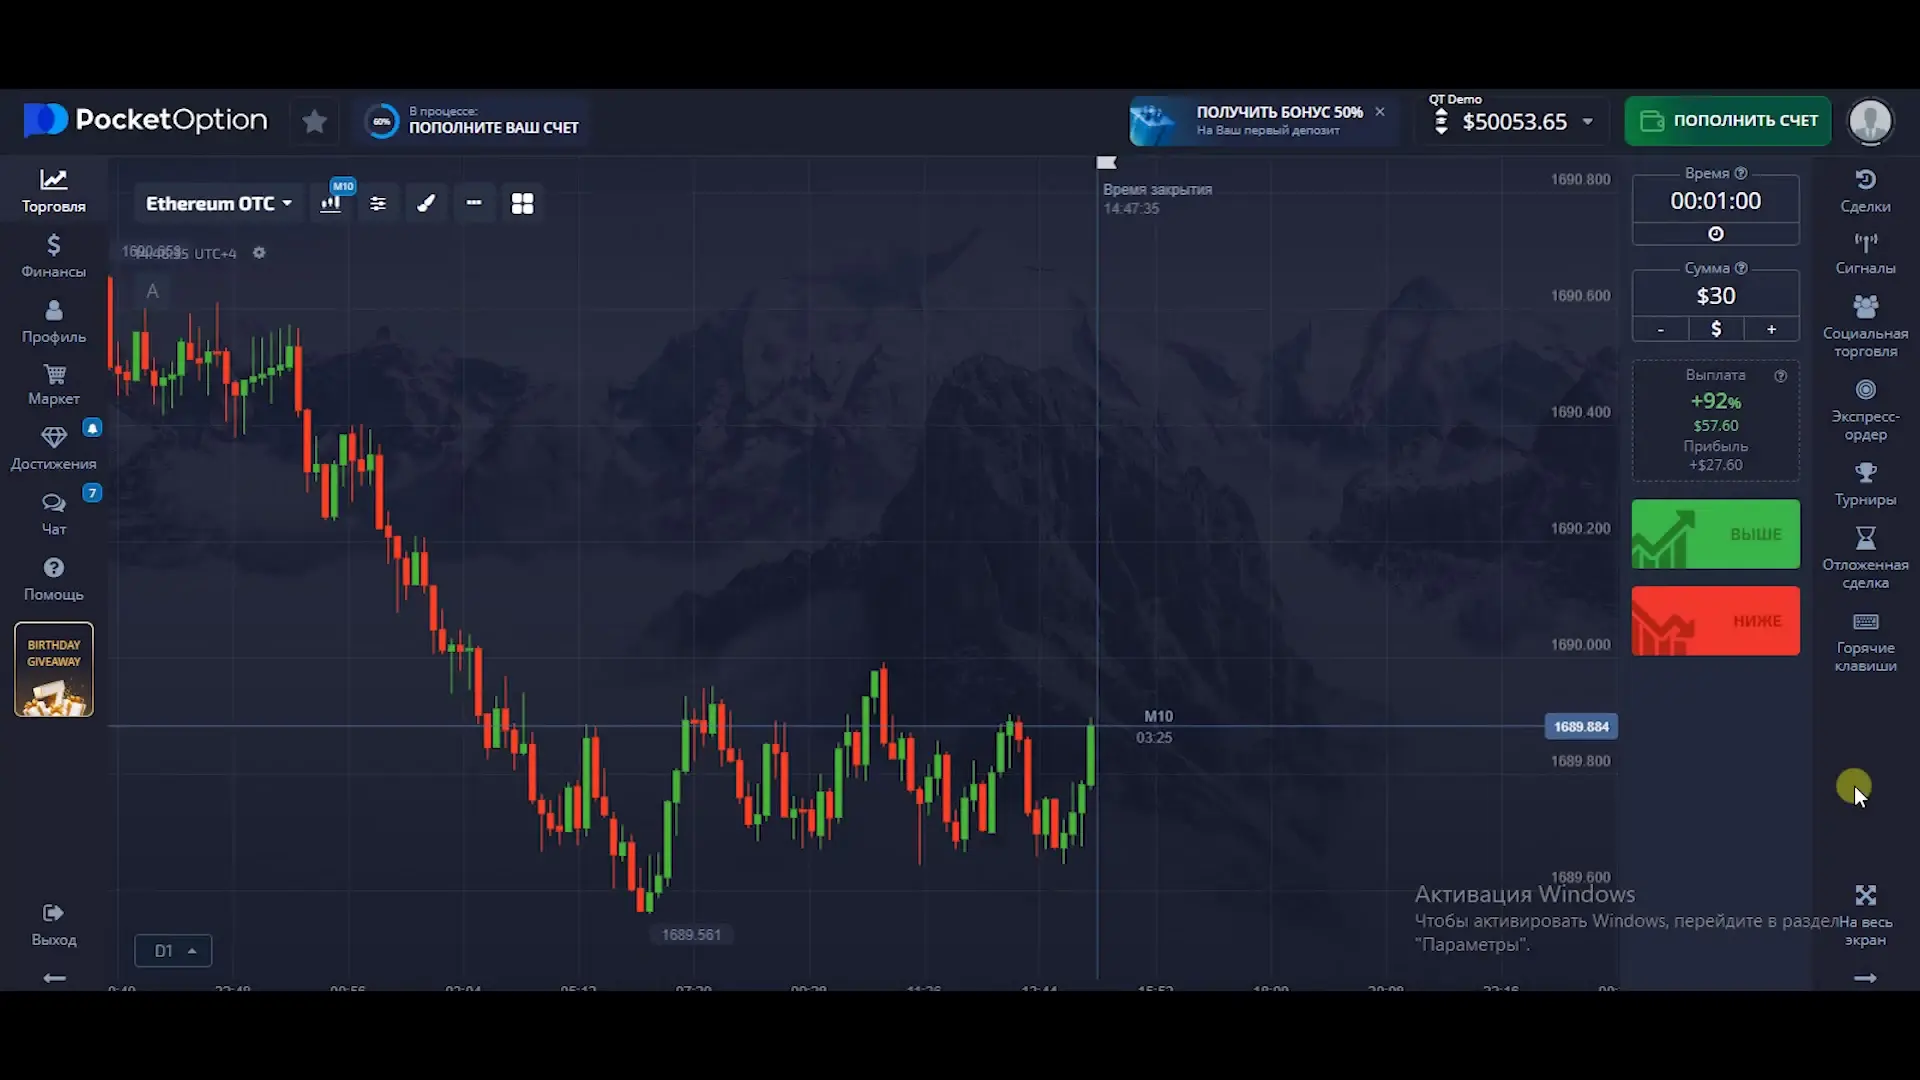
Task: Click the chart timezone gear icon
Action: tap(259, 253)
